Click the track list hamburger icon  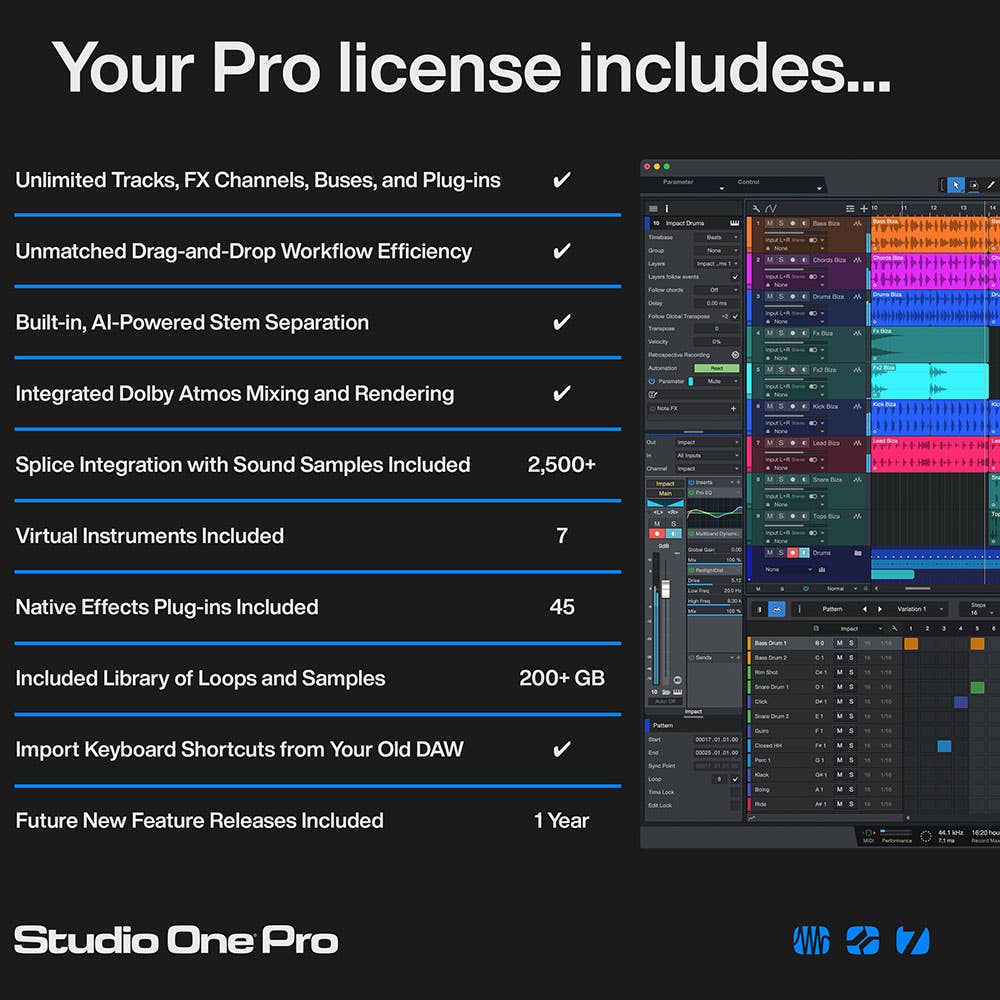coord(653,208)
